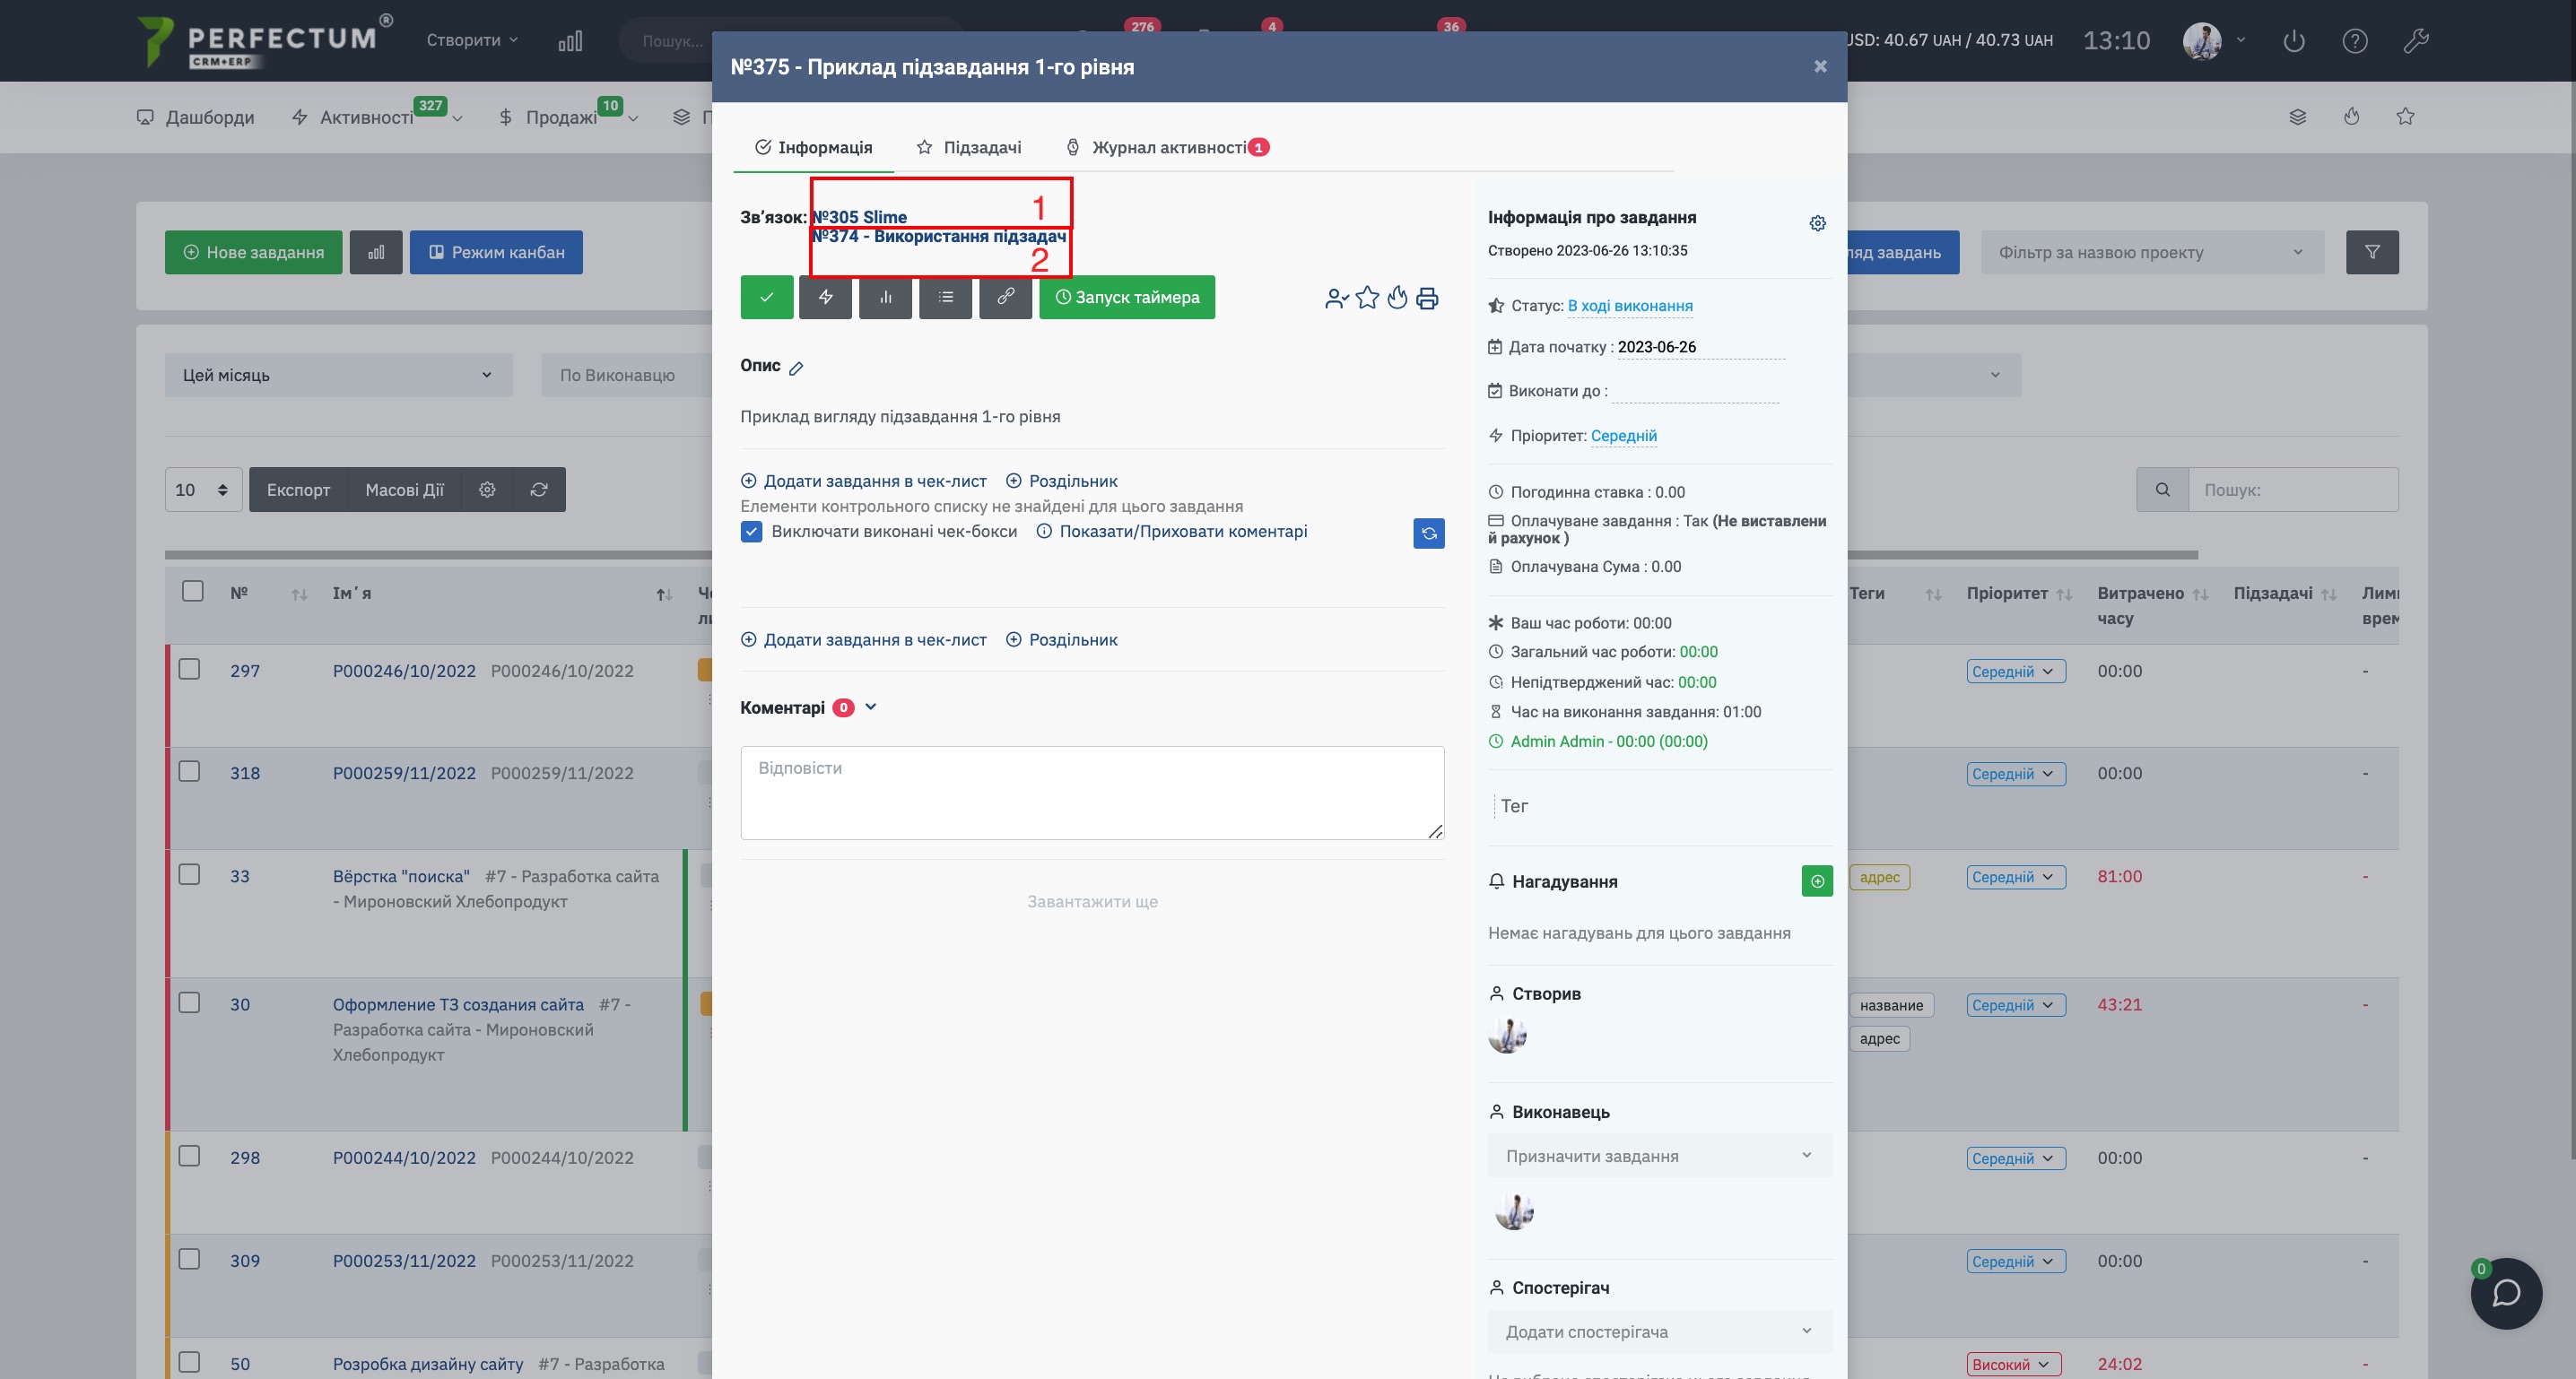The height and width of the screenshot is (1379, 2576).
Task: Switch to Режим канбан view
Action: click(x=496, y=252)
